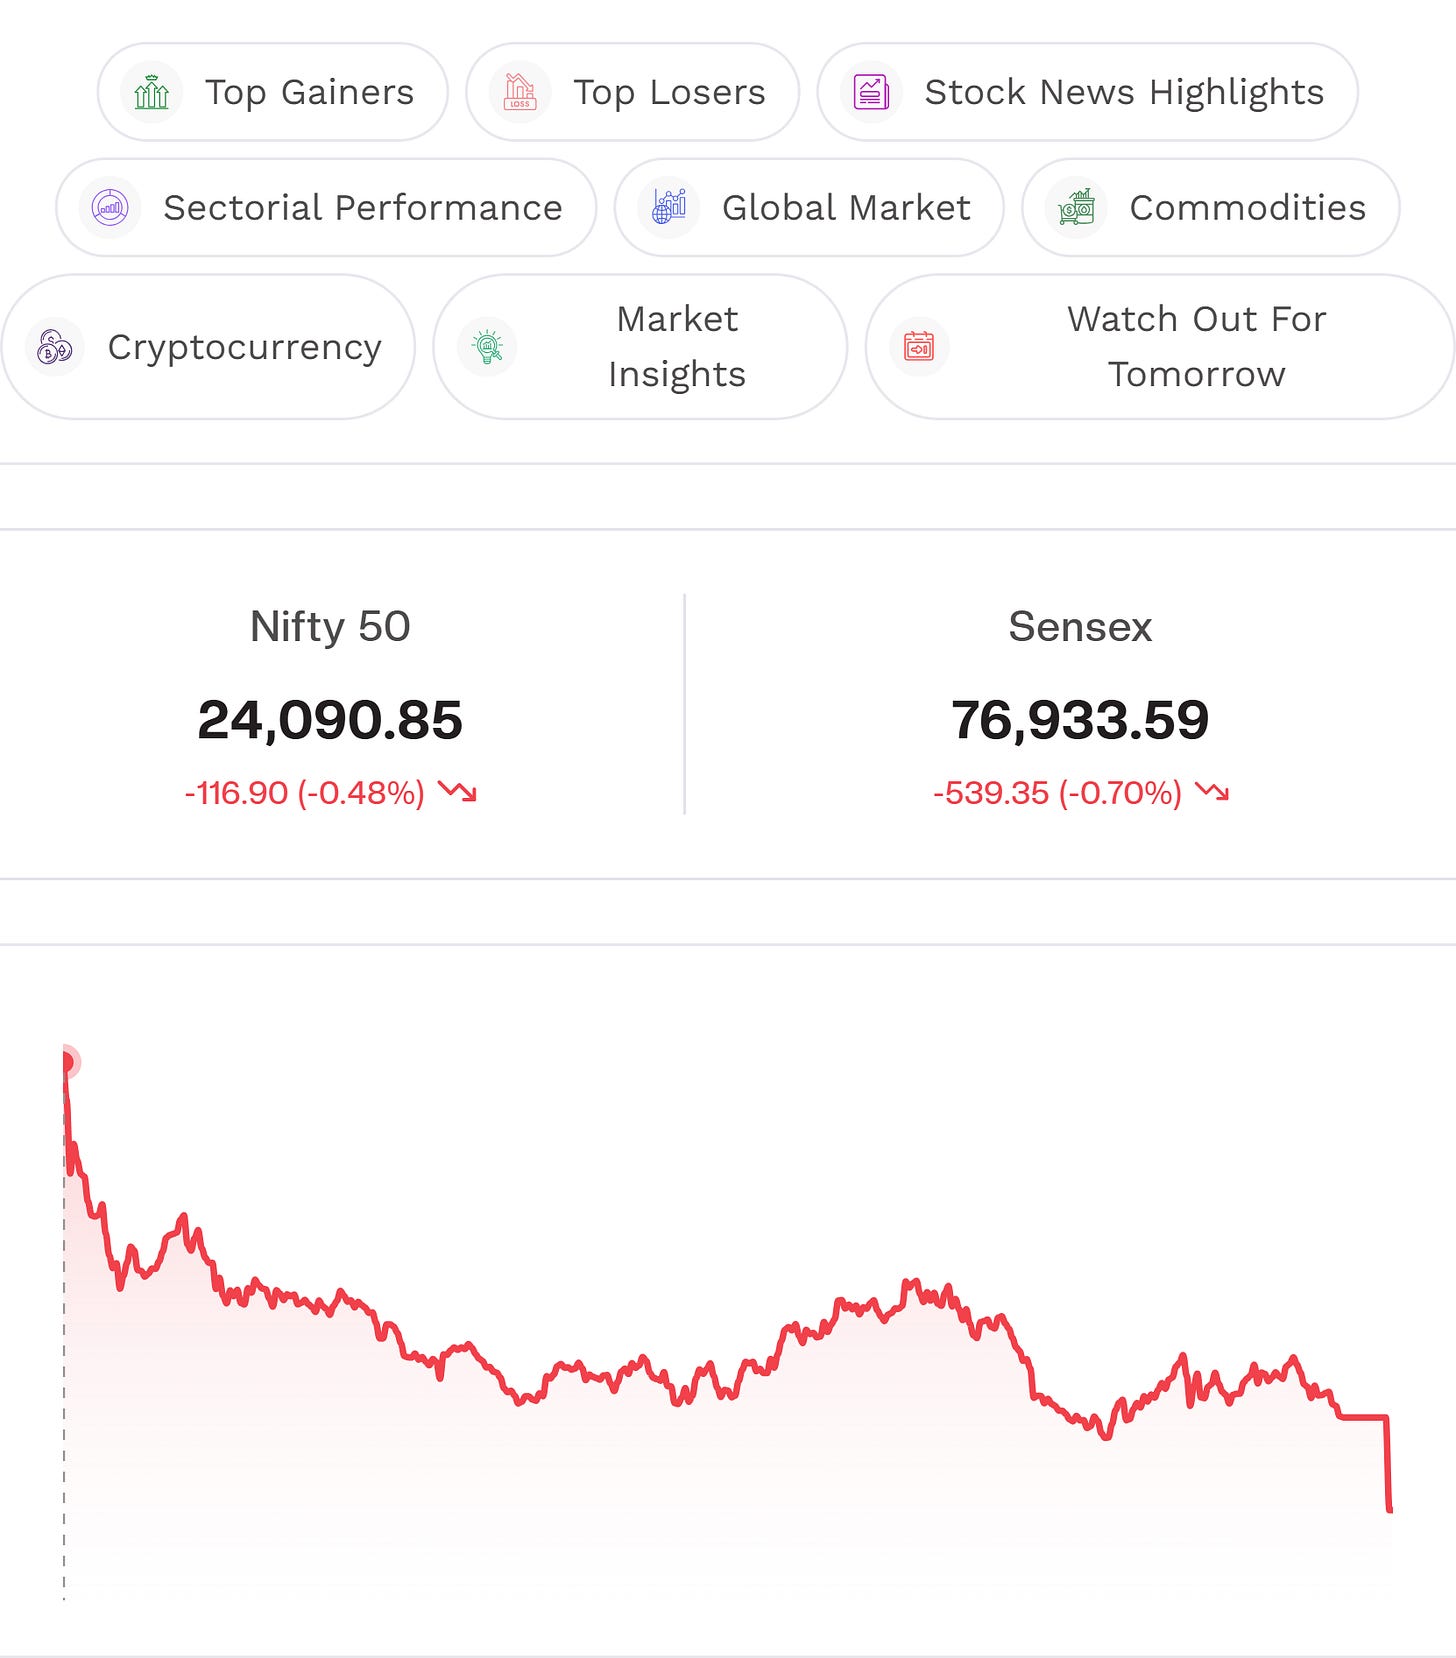Click the Sensex value 76,933.59
The image size is (1456, 1658).
point(1080,720)
